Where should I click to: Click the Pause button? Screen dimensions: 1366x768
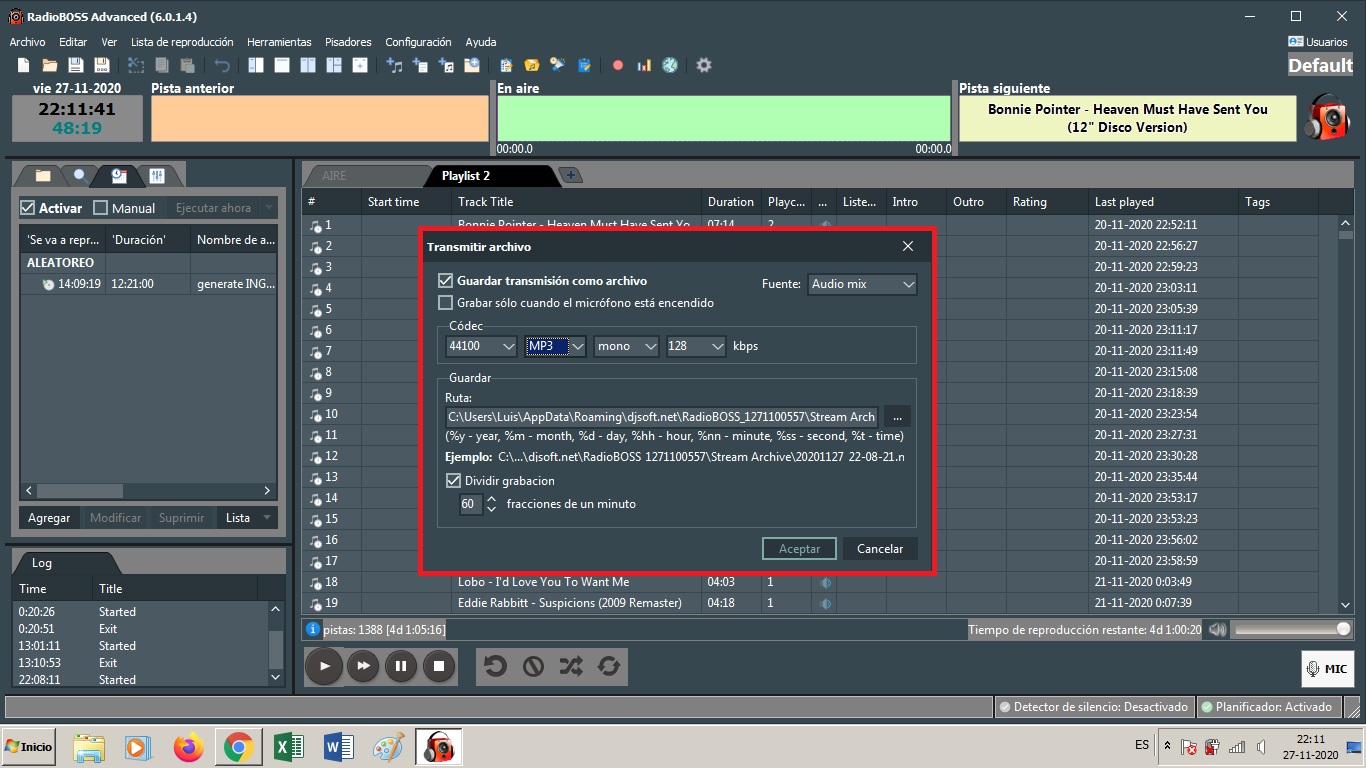click(x=401, y=666)
